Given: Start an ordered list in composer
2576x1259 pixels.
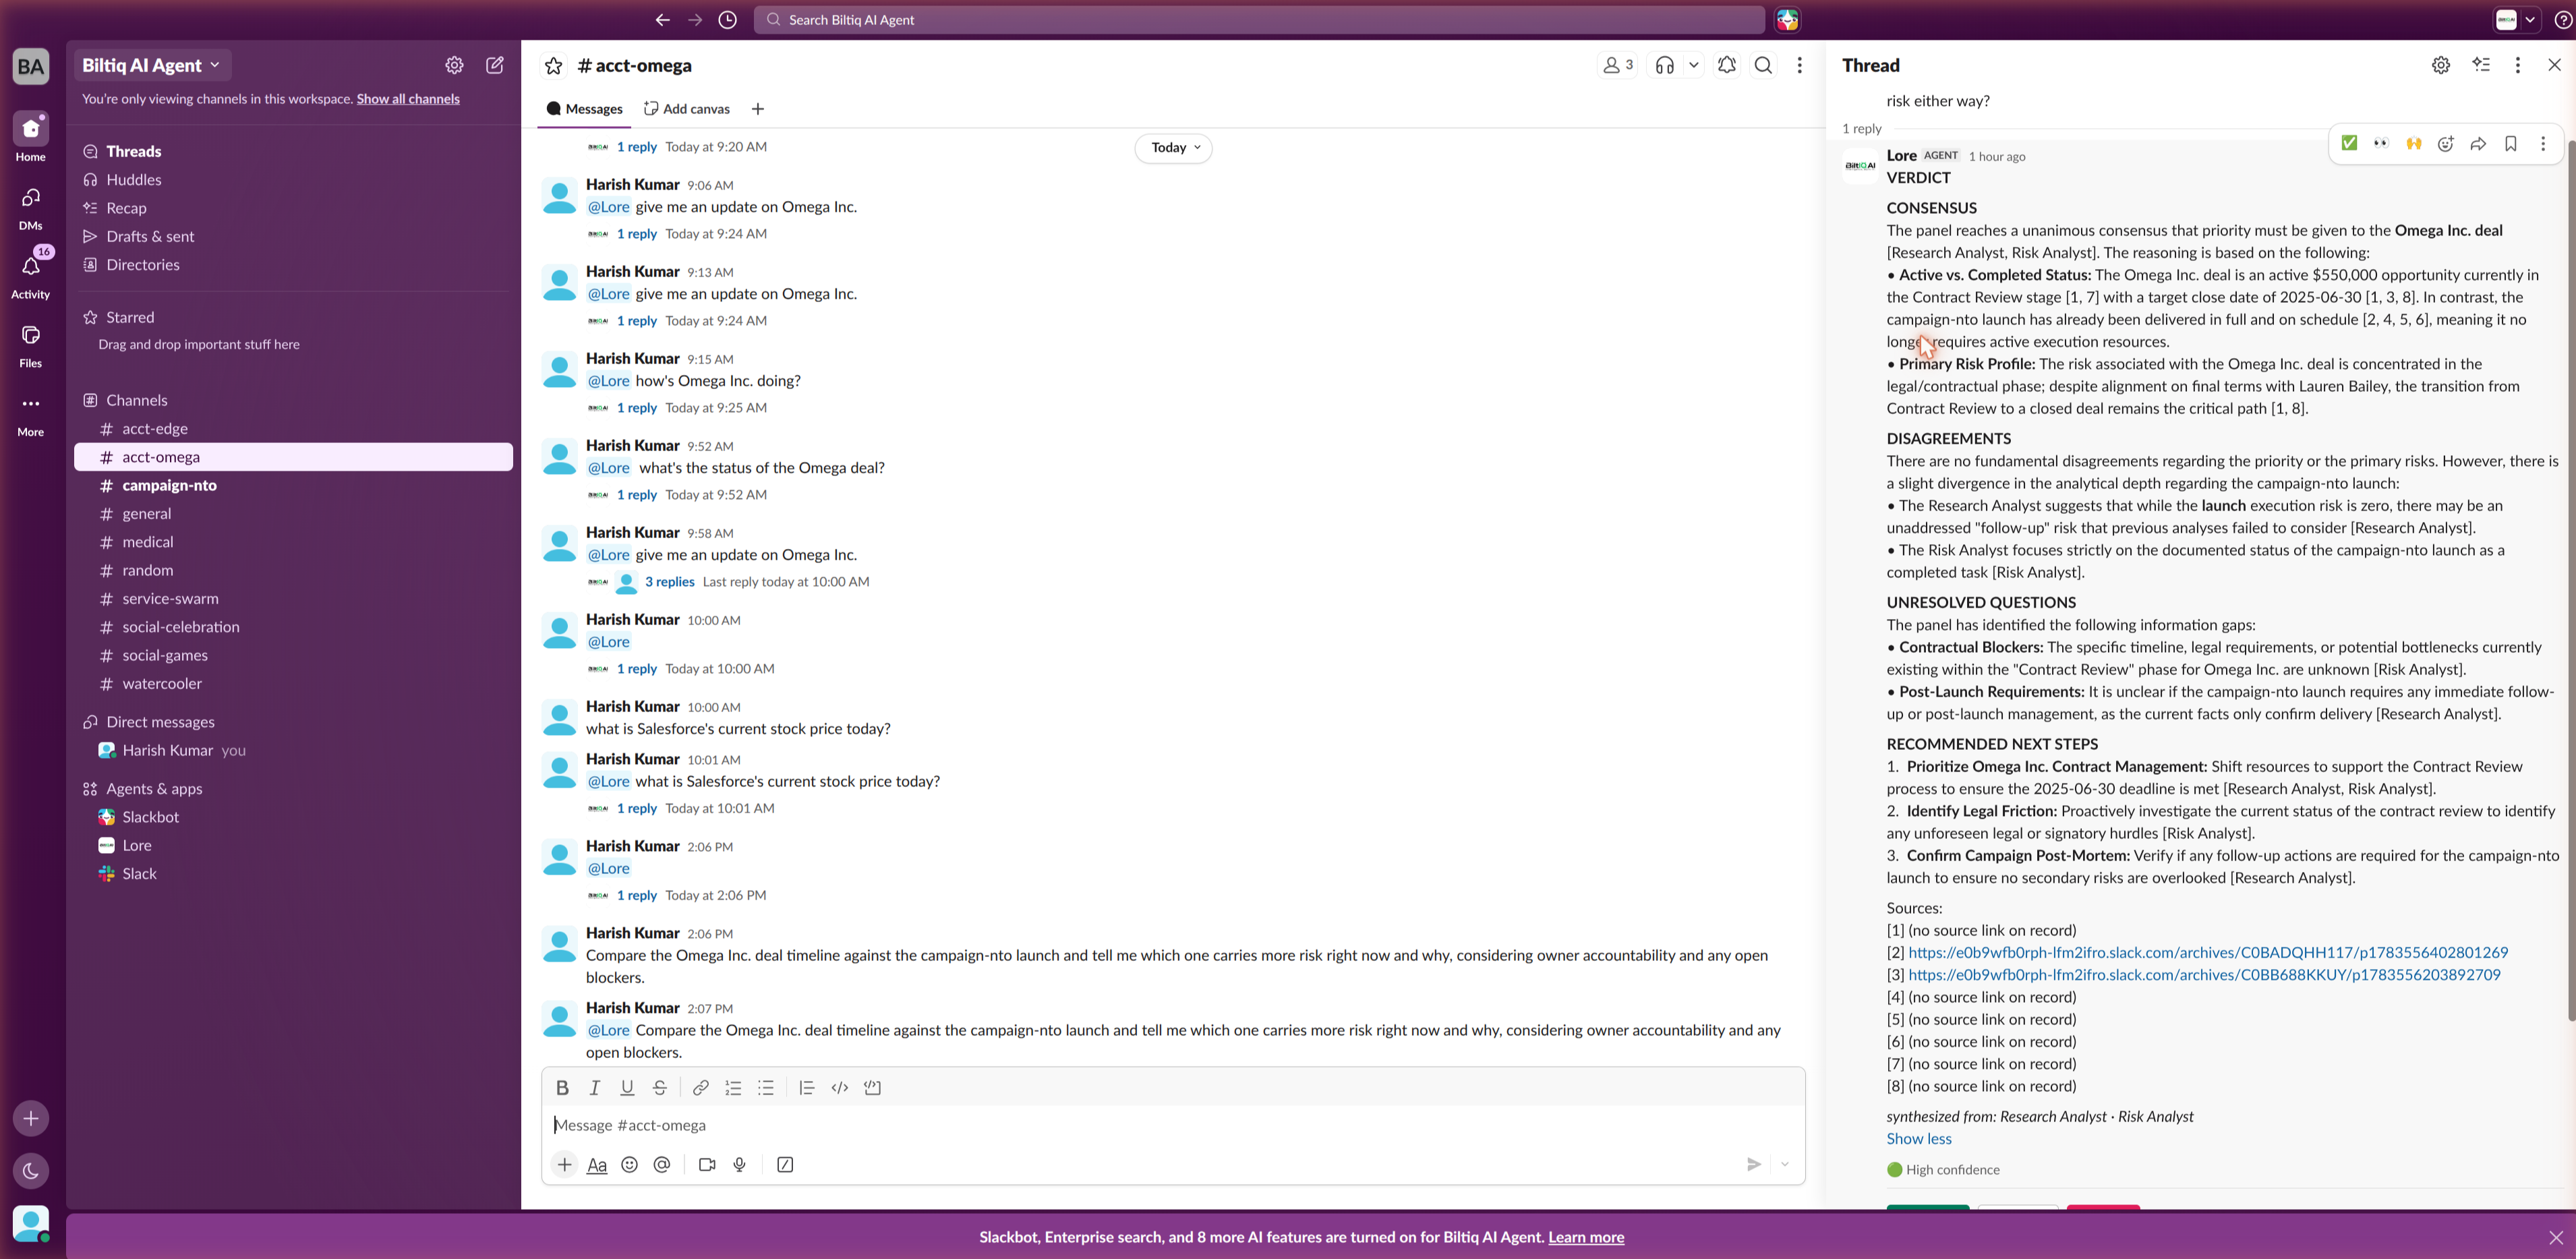Looking at the screenshot, I should pos(733,1088).
